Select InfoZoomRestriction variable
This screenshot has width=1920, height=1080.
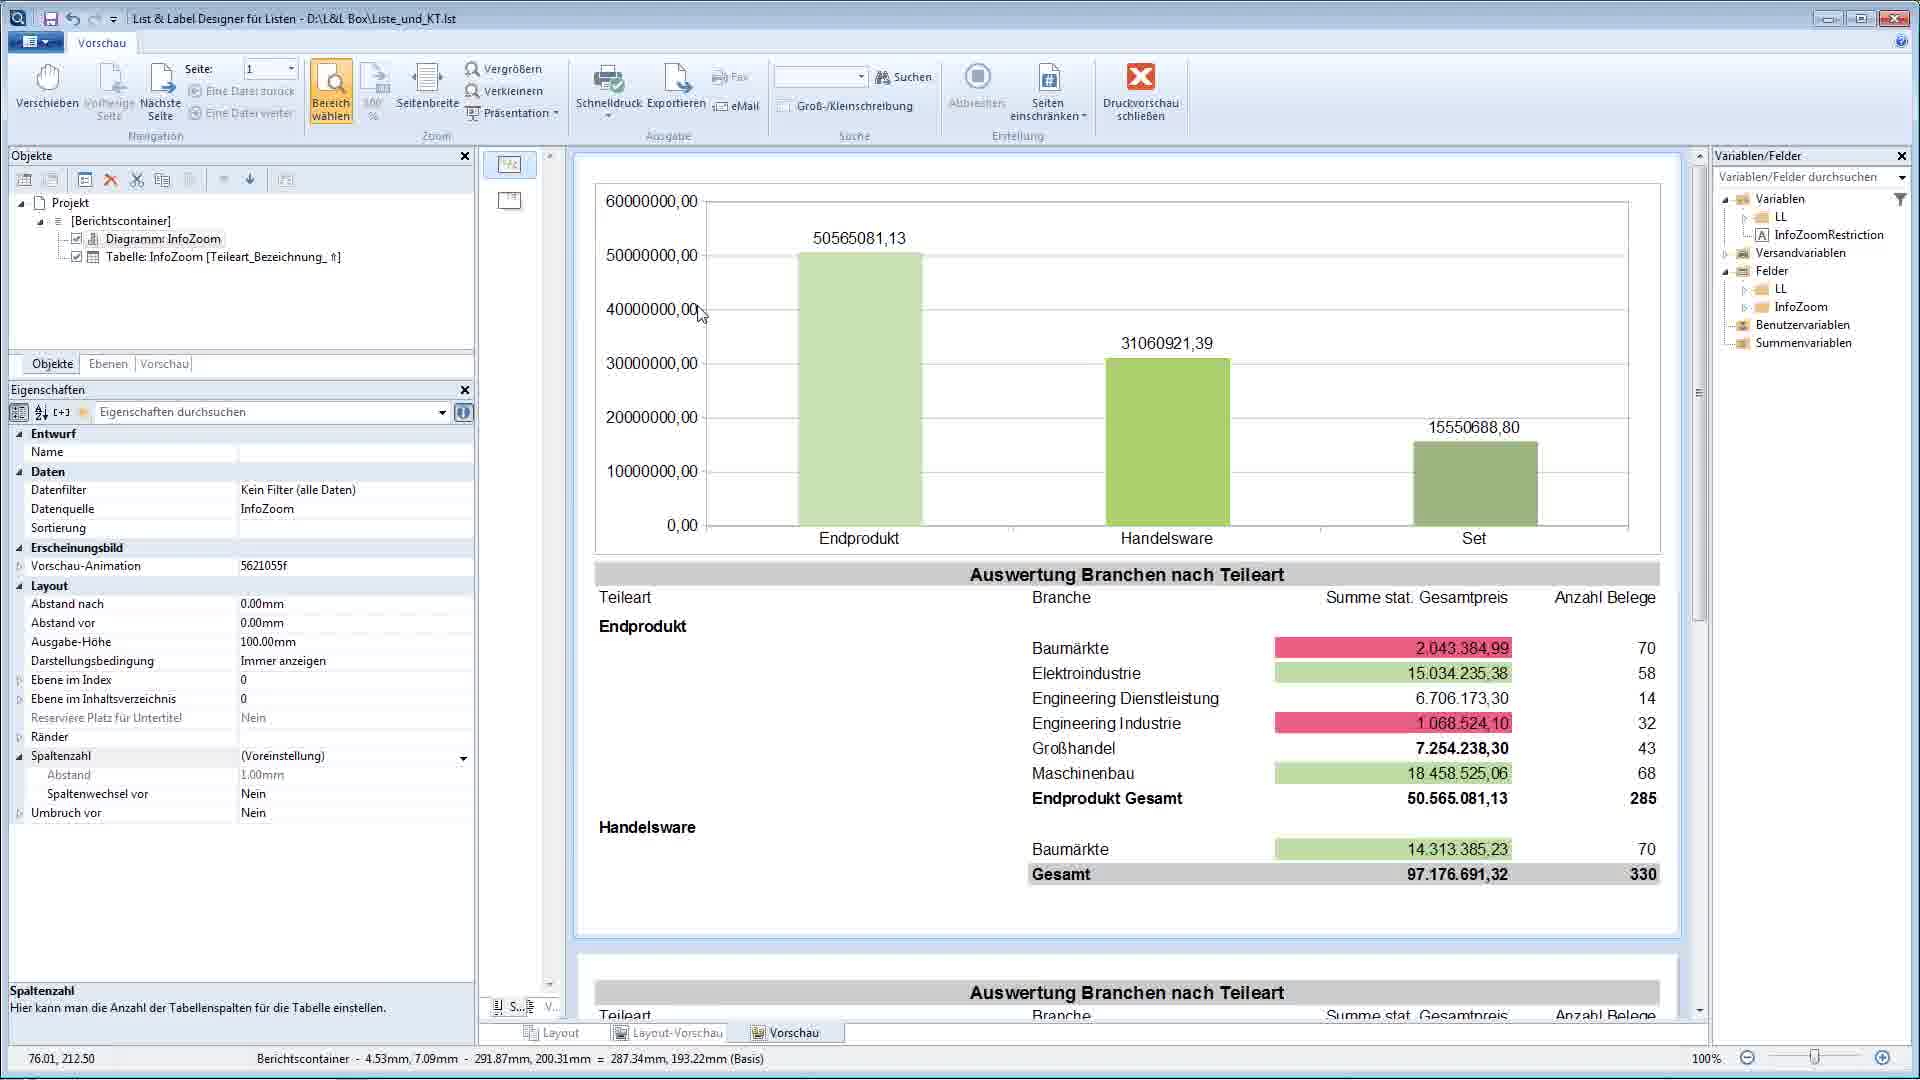(x=1828, y=235)
